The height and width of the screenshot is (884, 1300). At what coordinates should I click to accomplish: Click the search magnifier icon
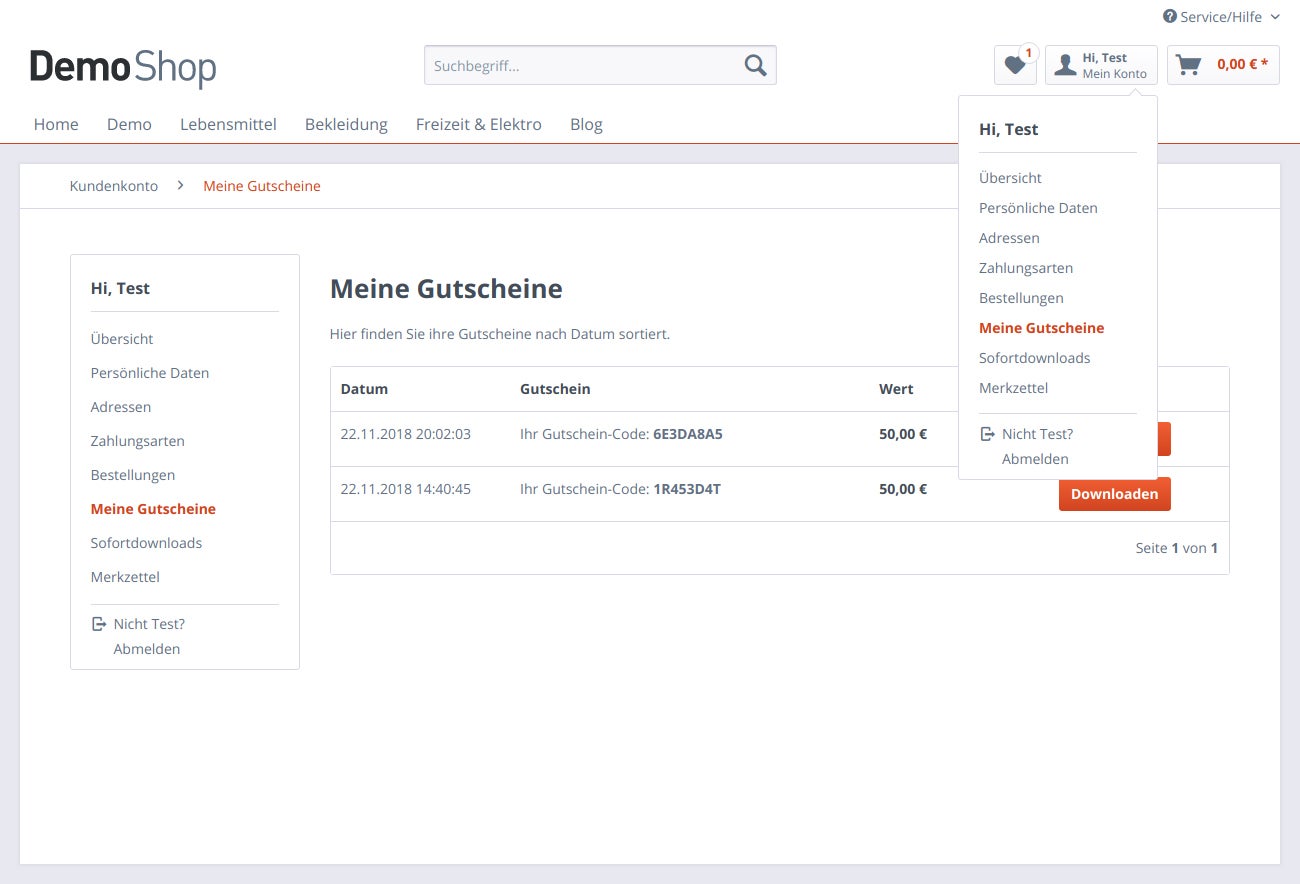(x=755, y=65)
